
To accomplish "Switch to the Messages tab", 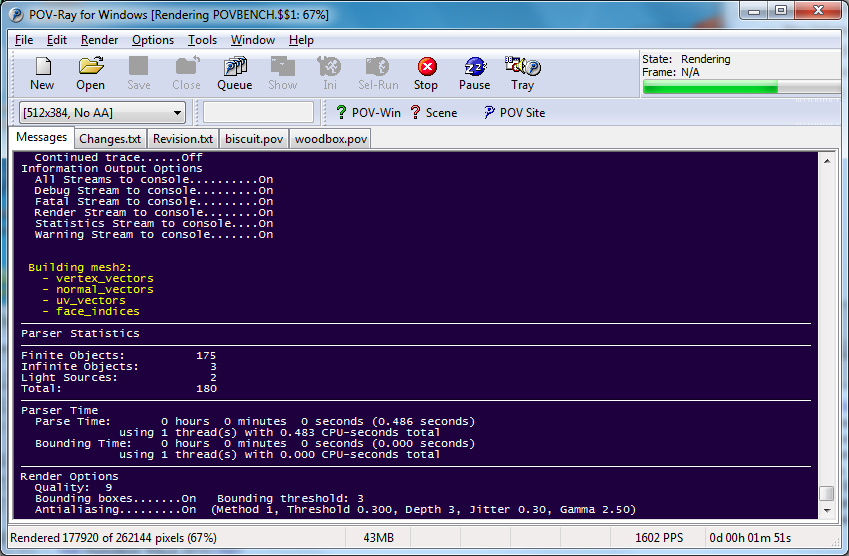I will click(x=41, y=137).
